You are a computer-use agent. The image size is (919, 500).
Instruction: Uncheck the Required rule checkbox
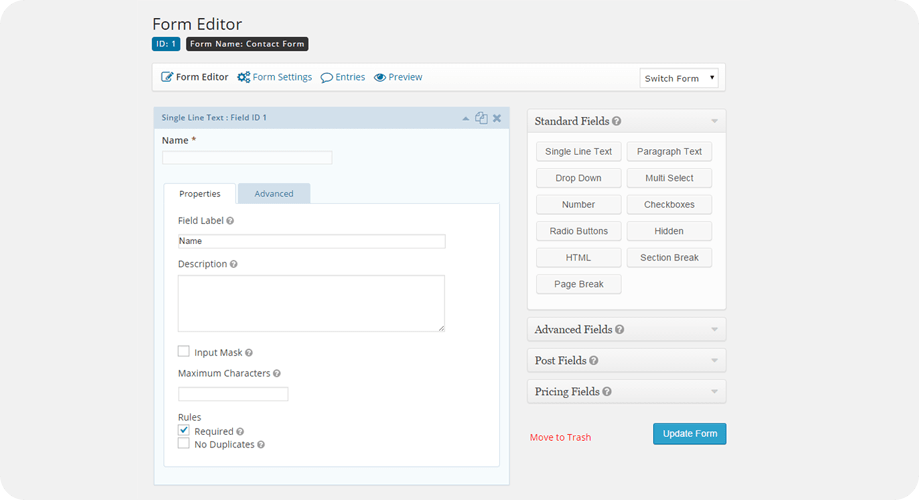pyautogui.click(x=184, y=430)
